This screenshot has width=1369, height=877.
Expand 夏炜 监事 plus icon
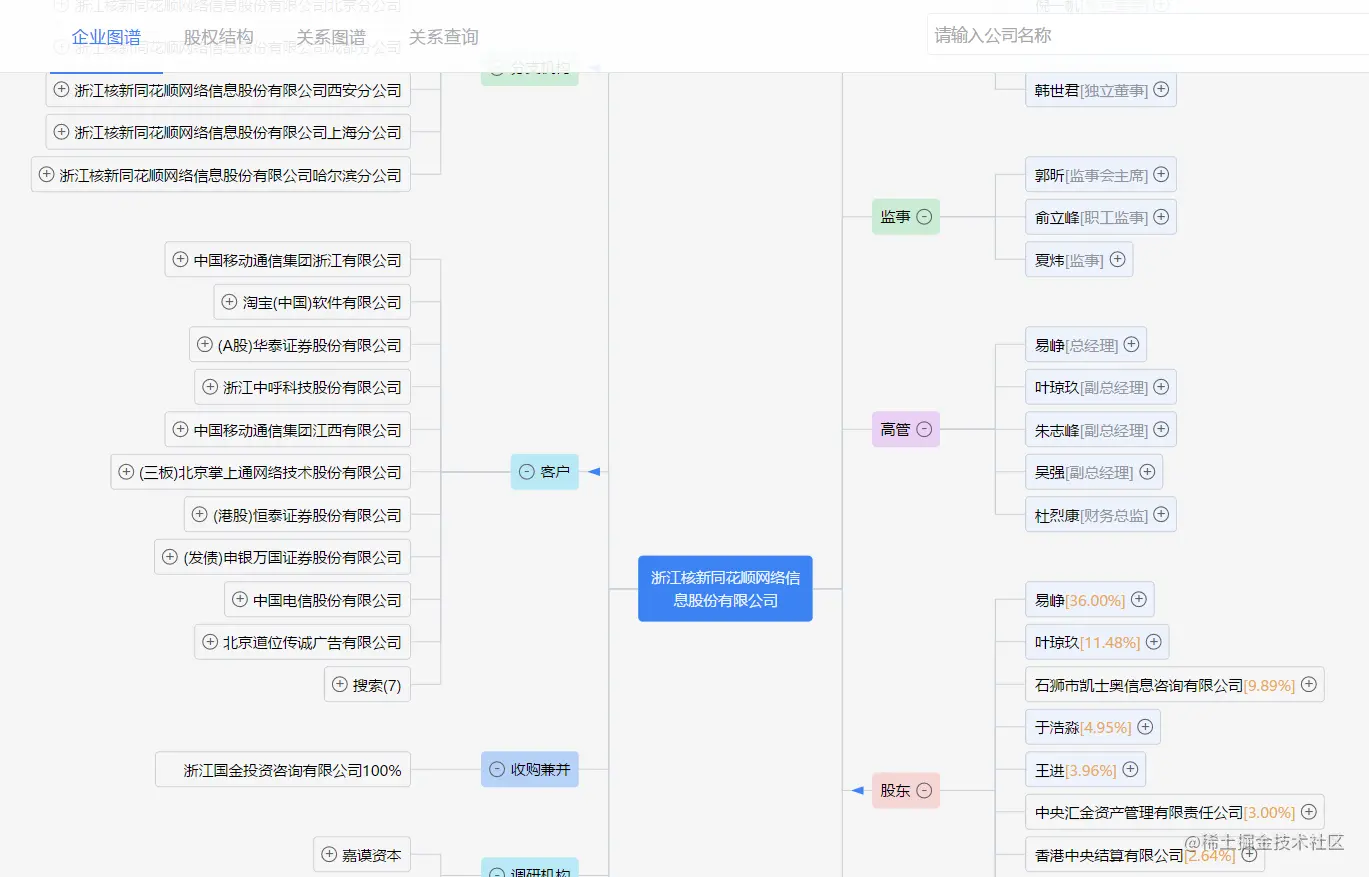[x=1117, y=259]
